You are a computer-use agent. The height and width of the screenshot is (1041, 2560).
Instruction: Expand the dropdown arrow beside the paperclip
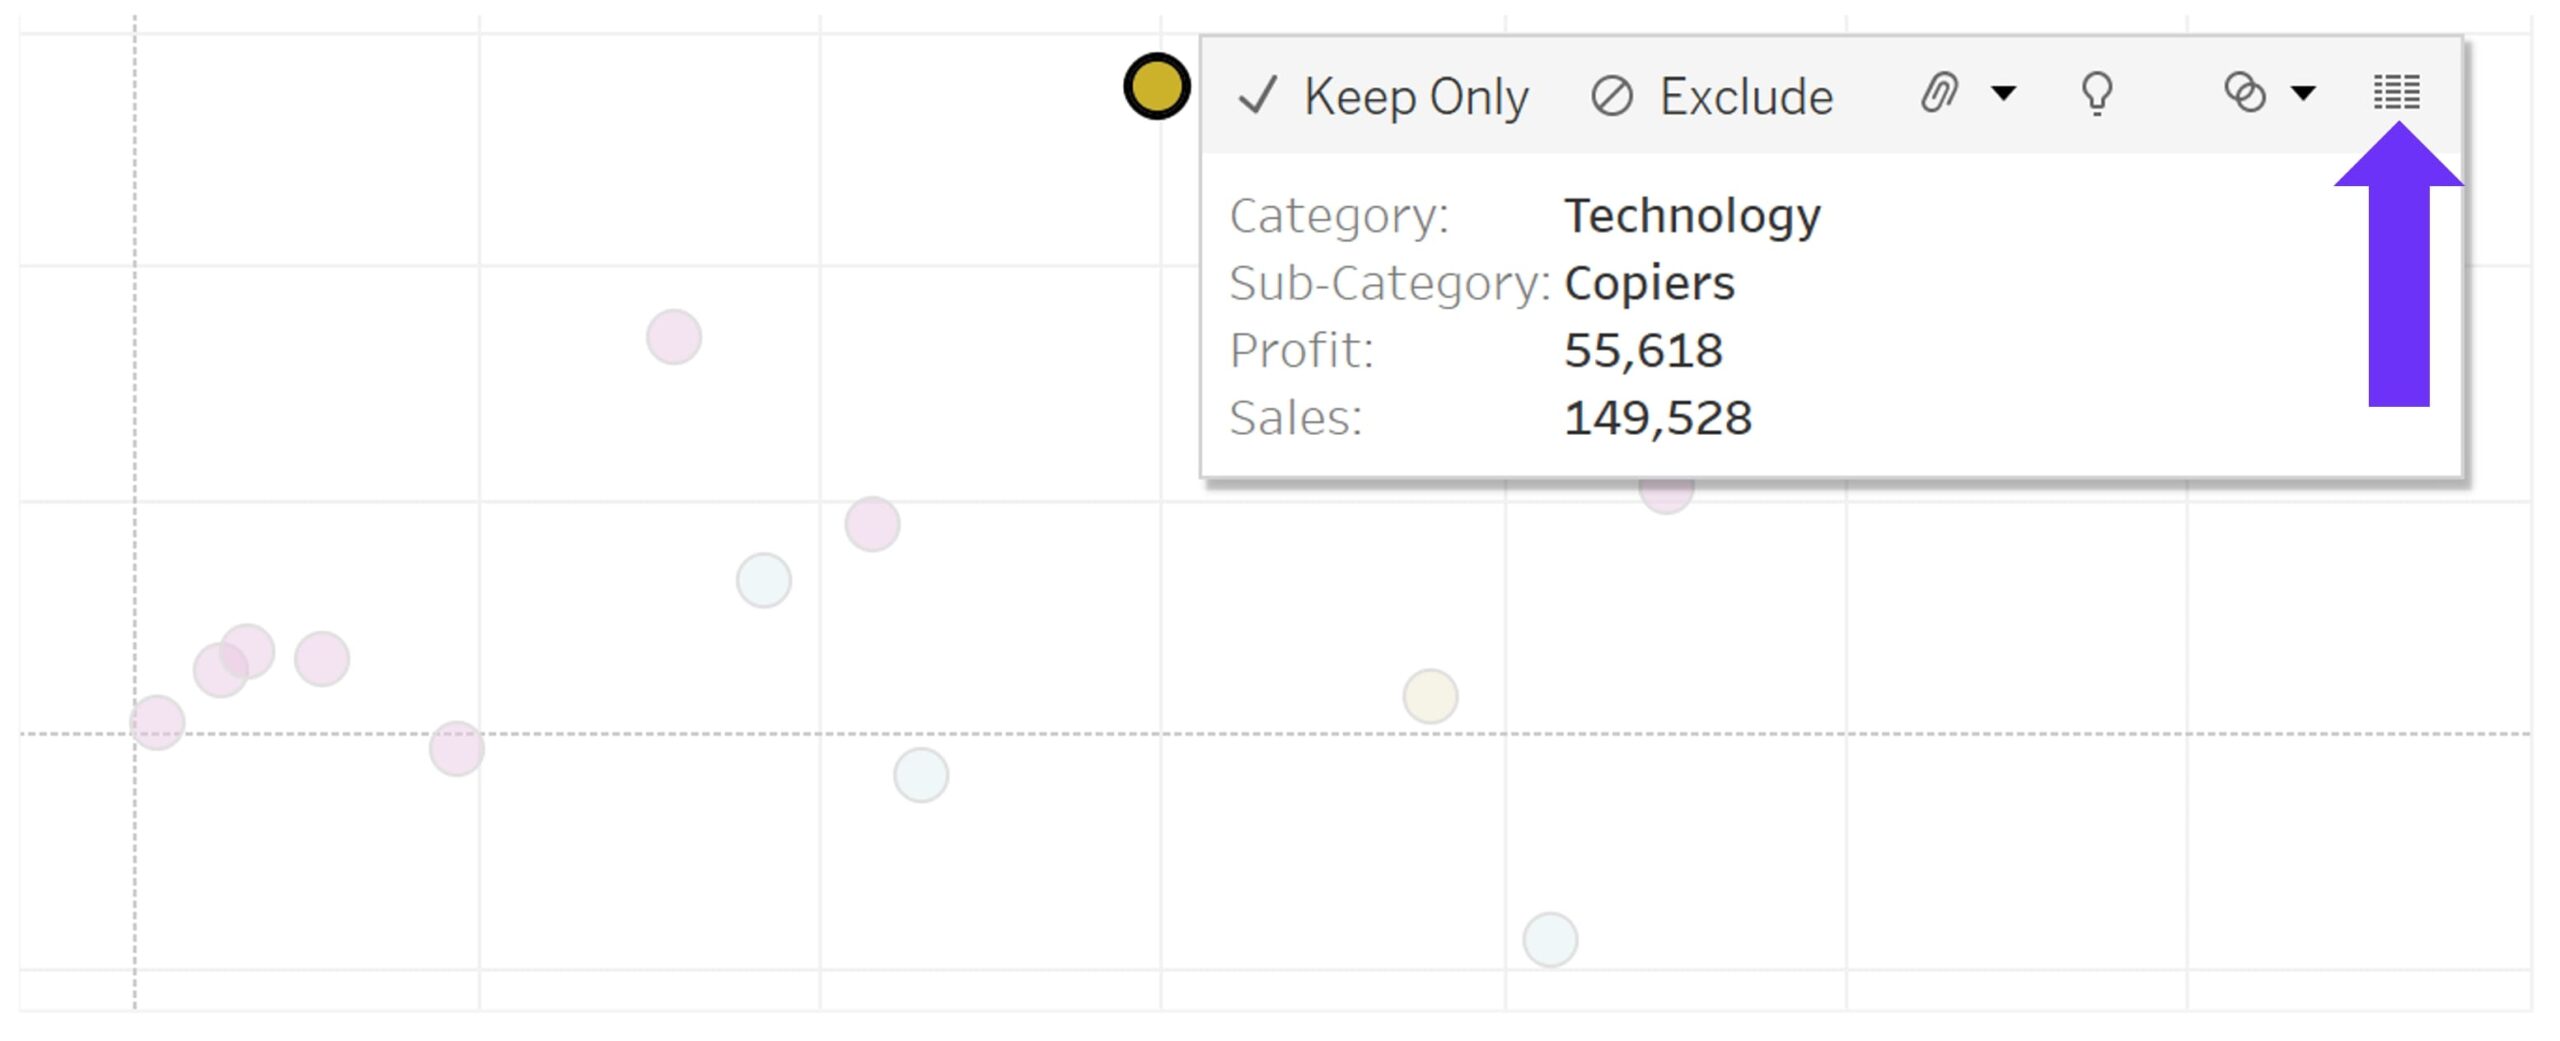(x=2003, y=94)
